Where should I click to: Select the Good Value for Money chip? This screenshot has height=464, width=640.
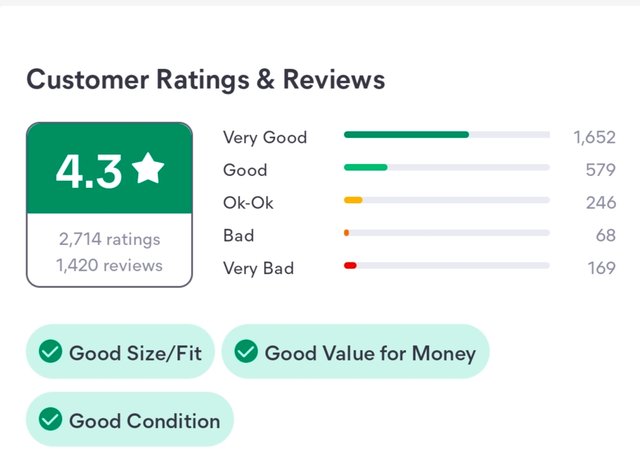click(355, 352)
